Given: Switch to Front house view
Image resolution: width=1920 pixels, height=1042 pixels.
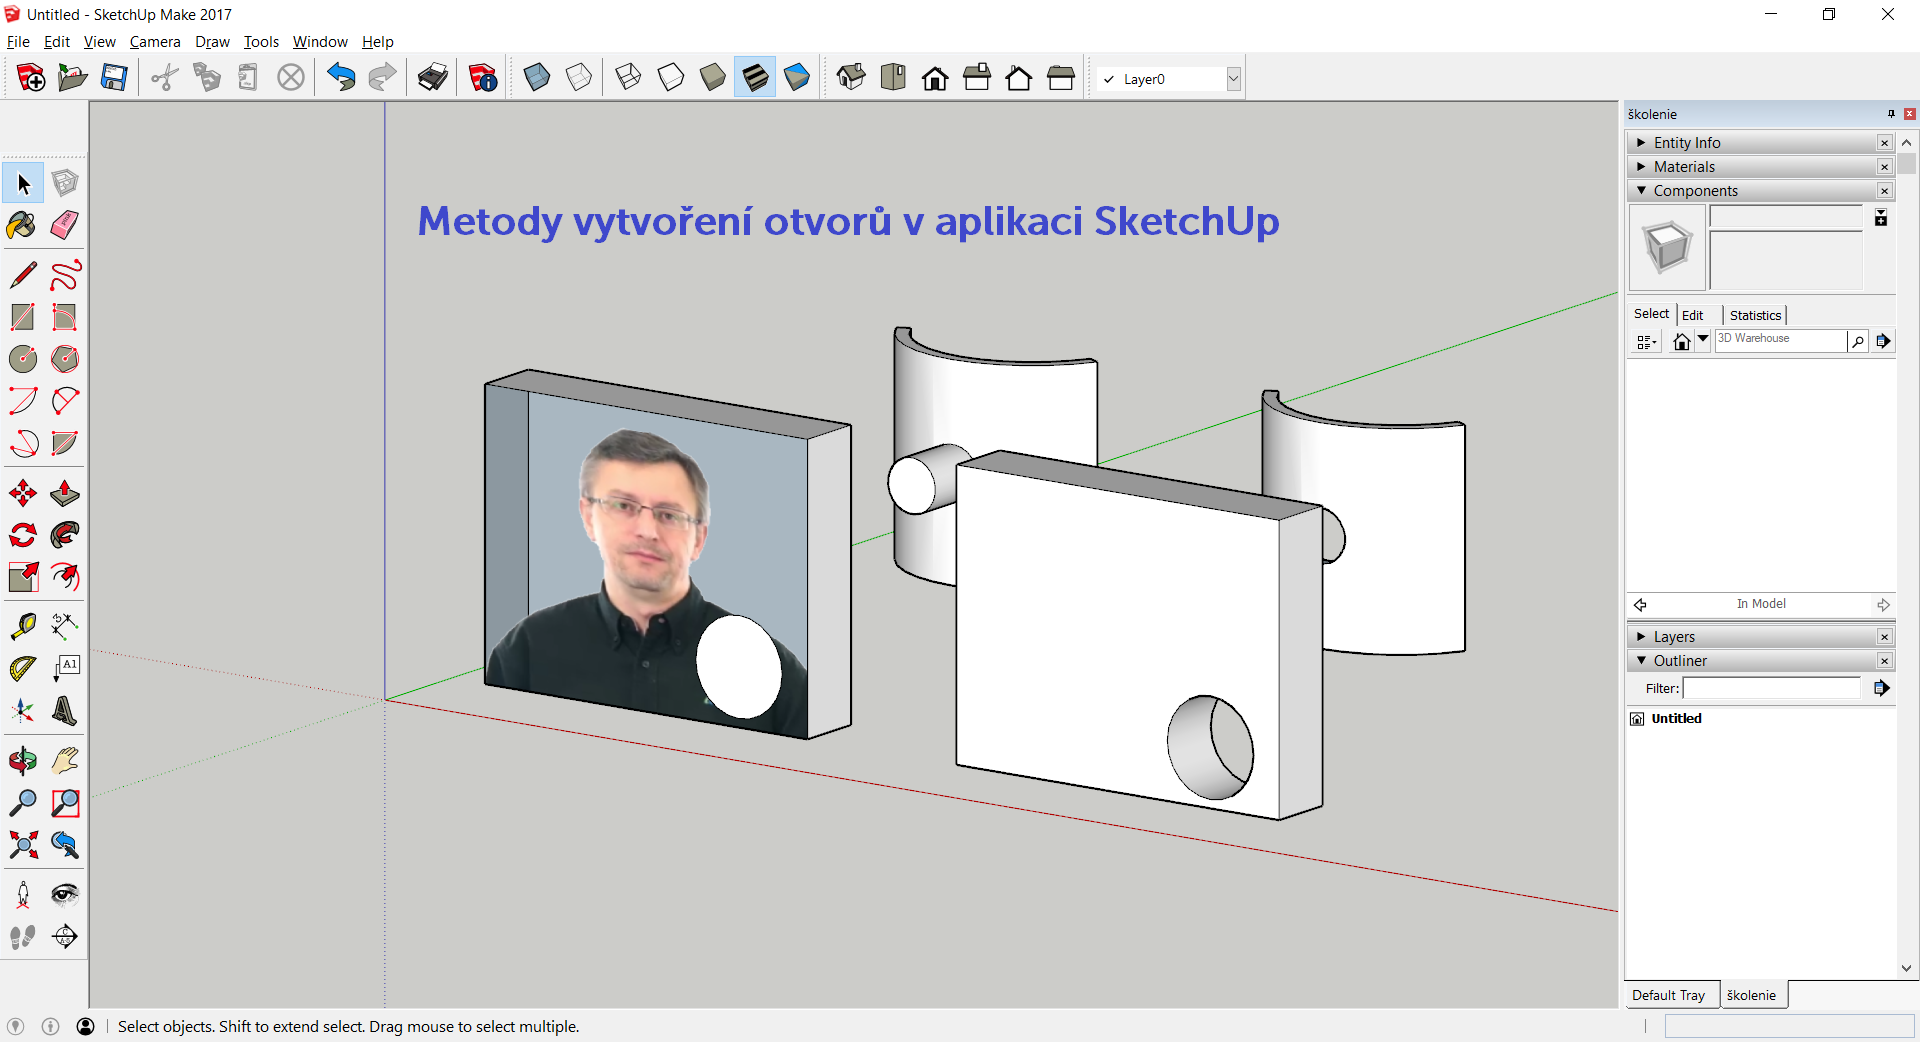Looking at the screenshot, I should pos(935,78).
